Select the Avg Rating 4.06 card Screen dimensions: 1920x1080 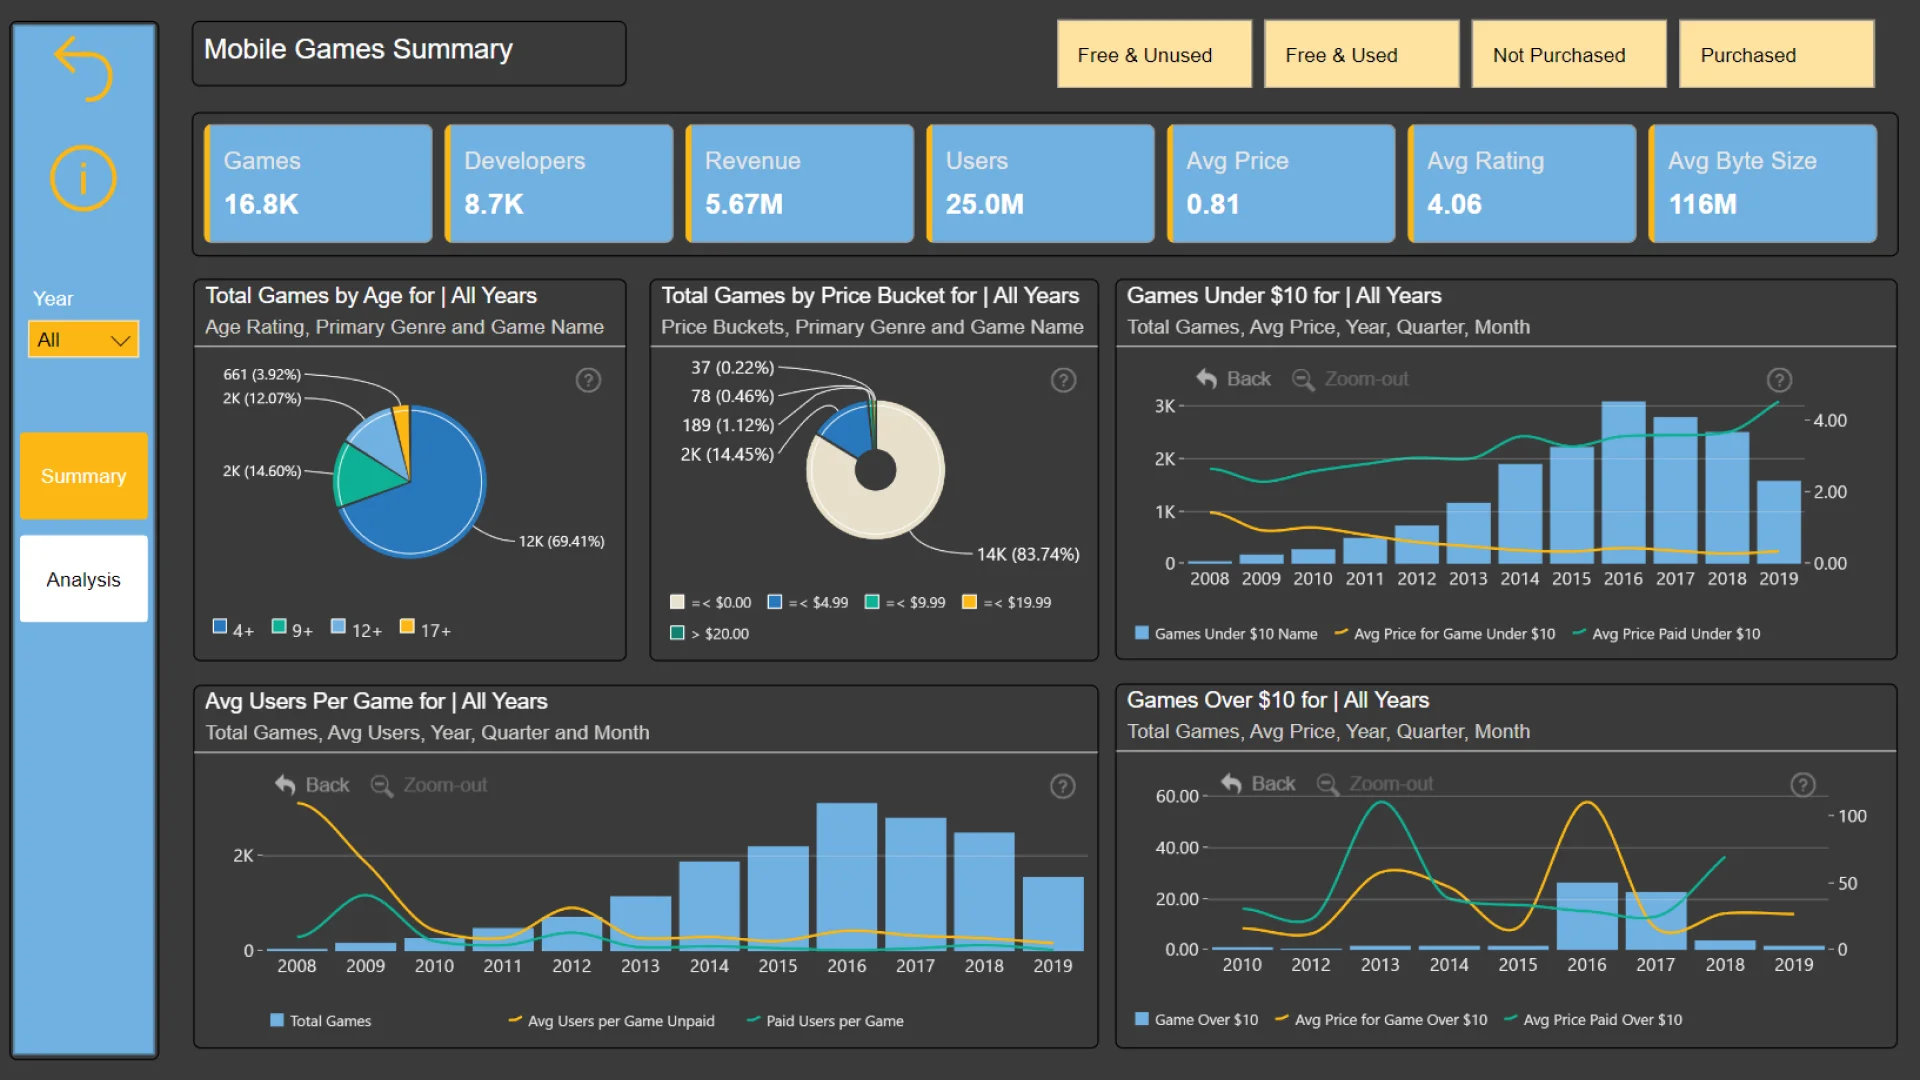pyautogui.click(x=1522, y=184)
